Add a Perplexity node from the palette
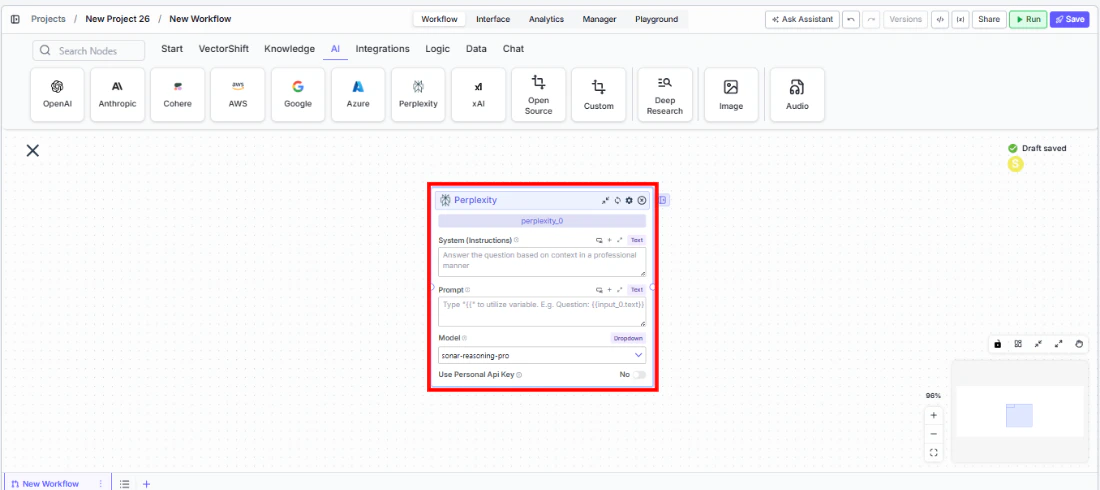Viewport: 1100px width, 490px height. [x=418, y=95]
